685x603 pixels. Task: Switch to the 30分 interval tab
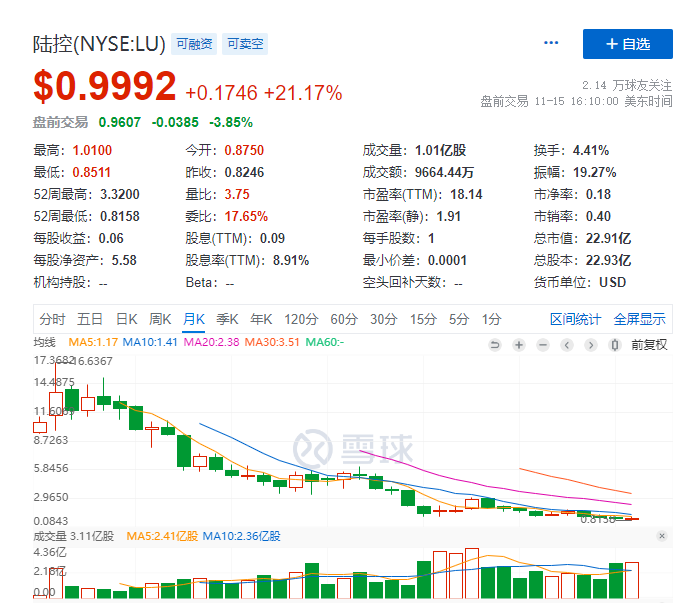point(384,319)
